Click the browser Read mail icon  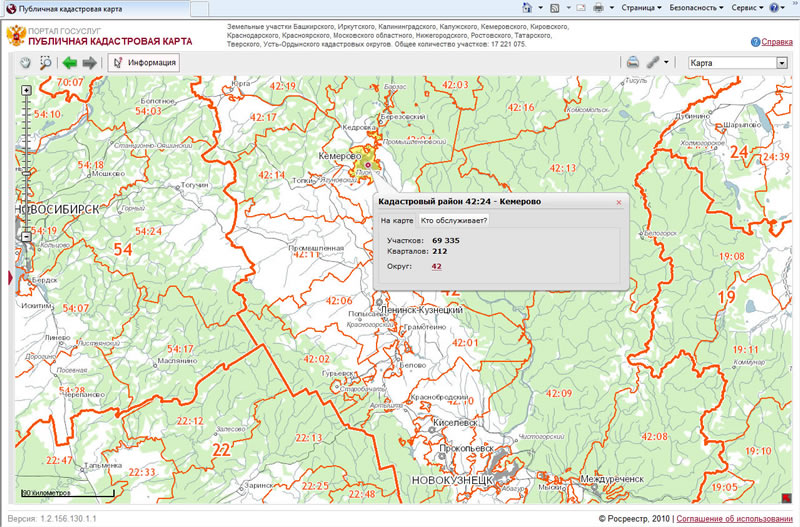tap(581, 8)
